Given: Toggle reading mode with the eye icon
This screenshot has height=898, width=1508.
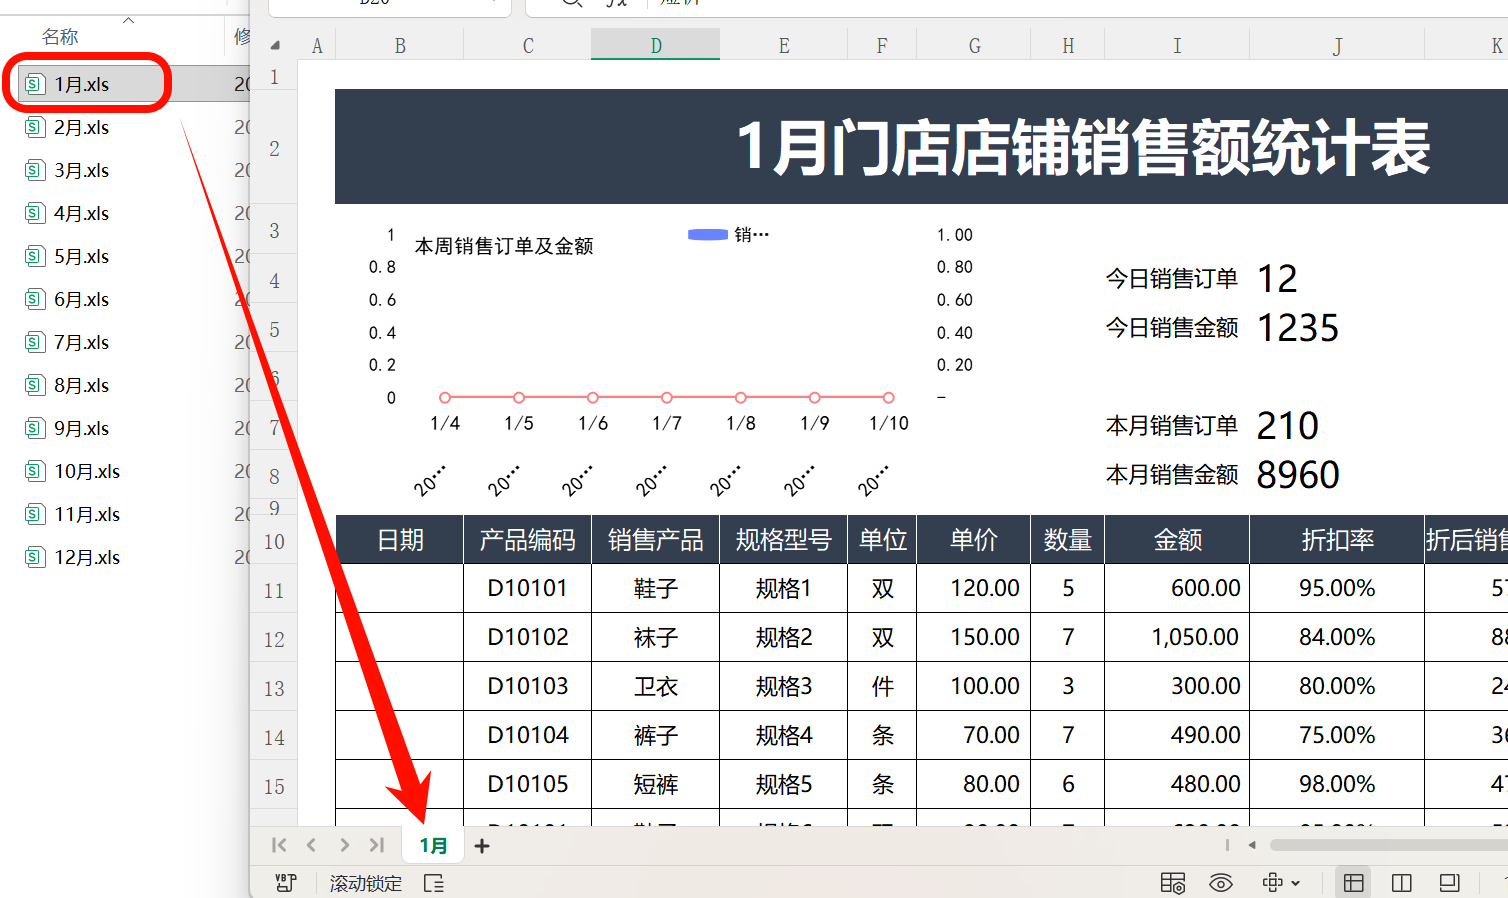Looking at the screenshot, I should pos(1220,883).
